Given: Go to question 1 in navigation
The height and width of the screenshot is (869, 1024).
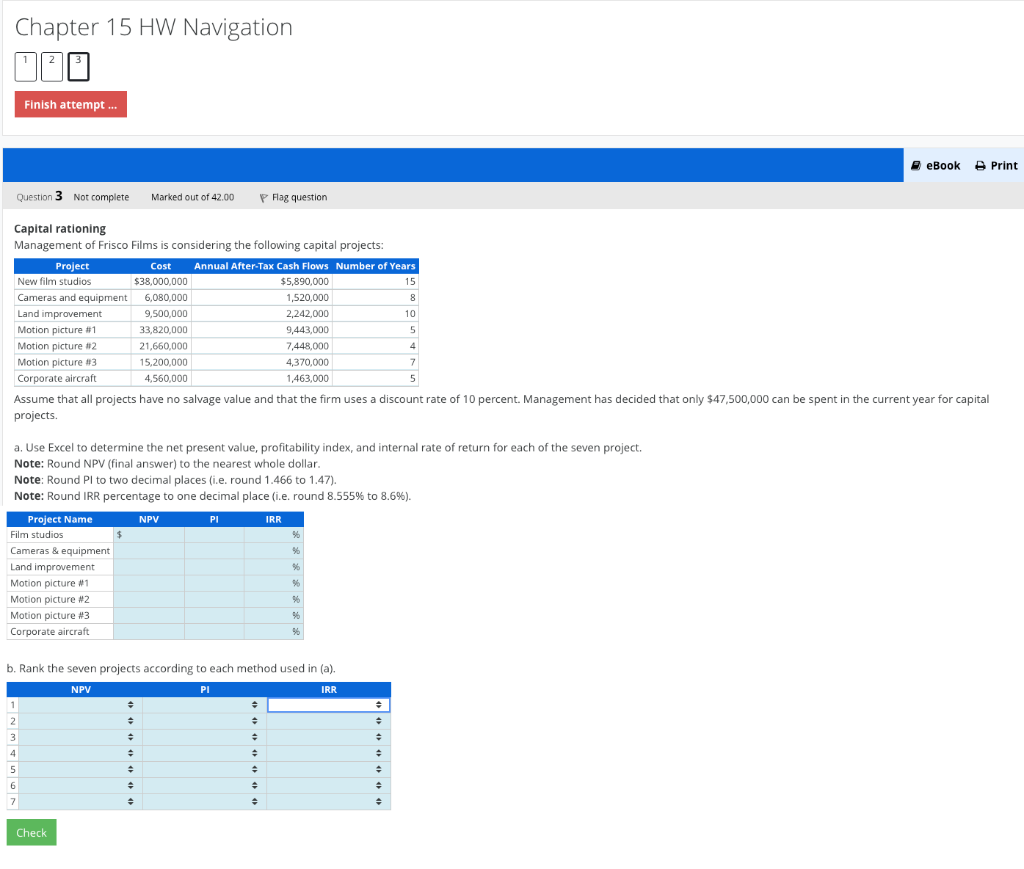Looking at the screenshot, I should 25,67.
